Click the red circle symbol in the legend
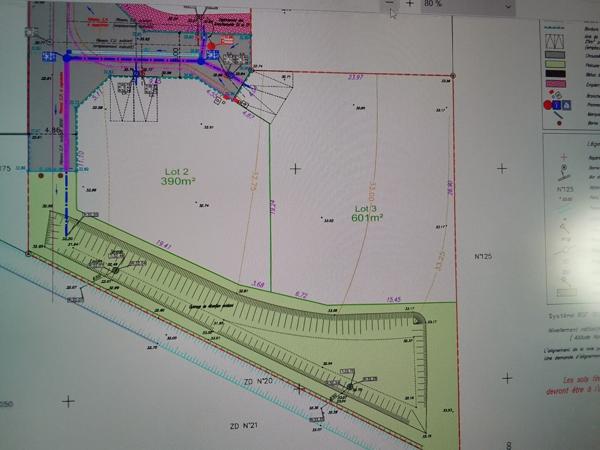 click(549, 104)
